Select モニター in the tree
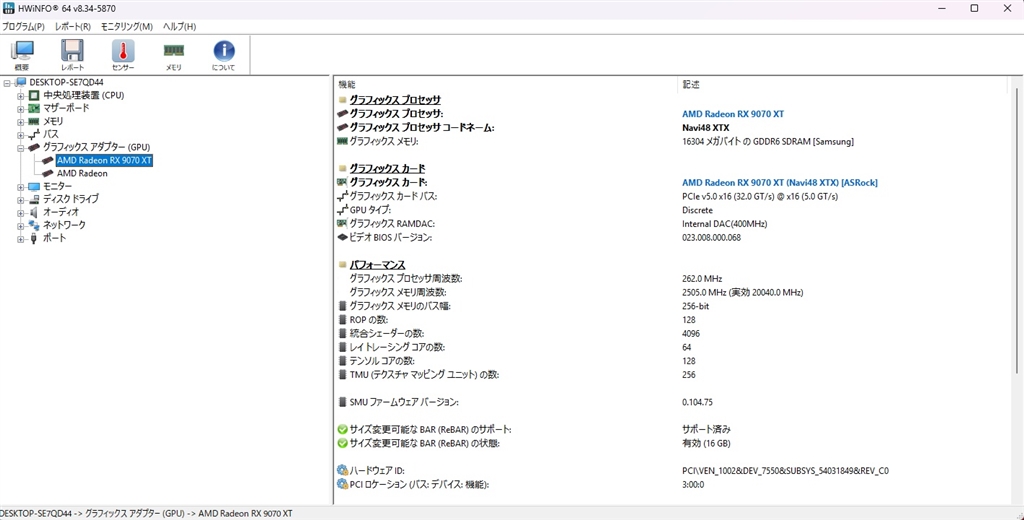 (x=58, y=187)
